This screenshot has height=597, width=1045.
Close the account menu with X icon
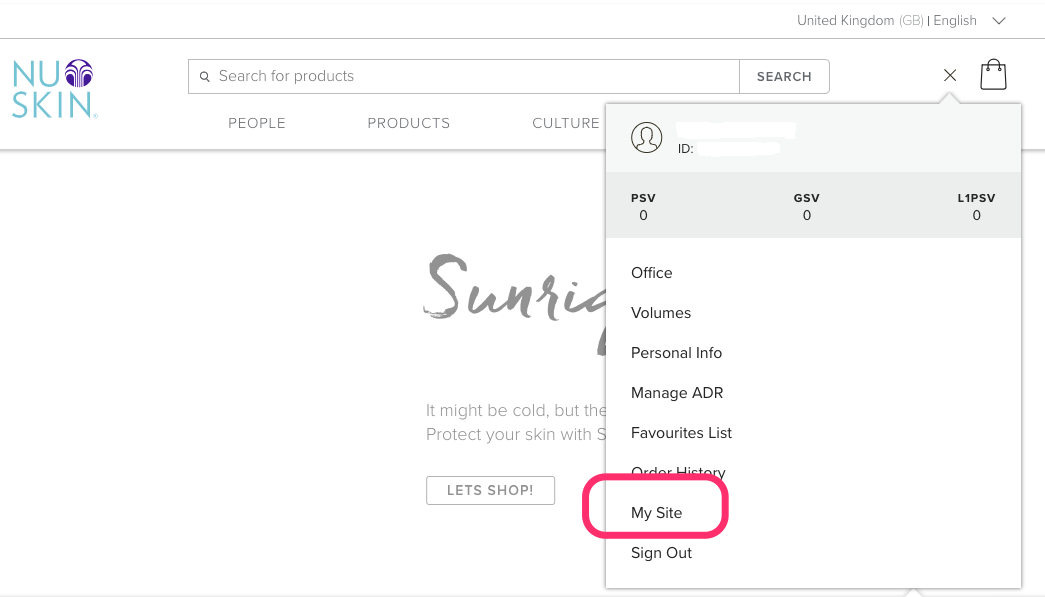[950, 75]
